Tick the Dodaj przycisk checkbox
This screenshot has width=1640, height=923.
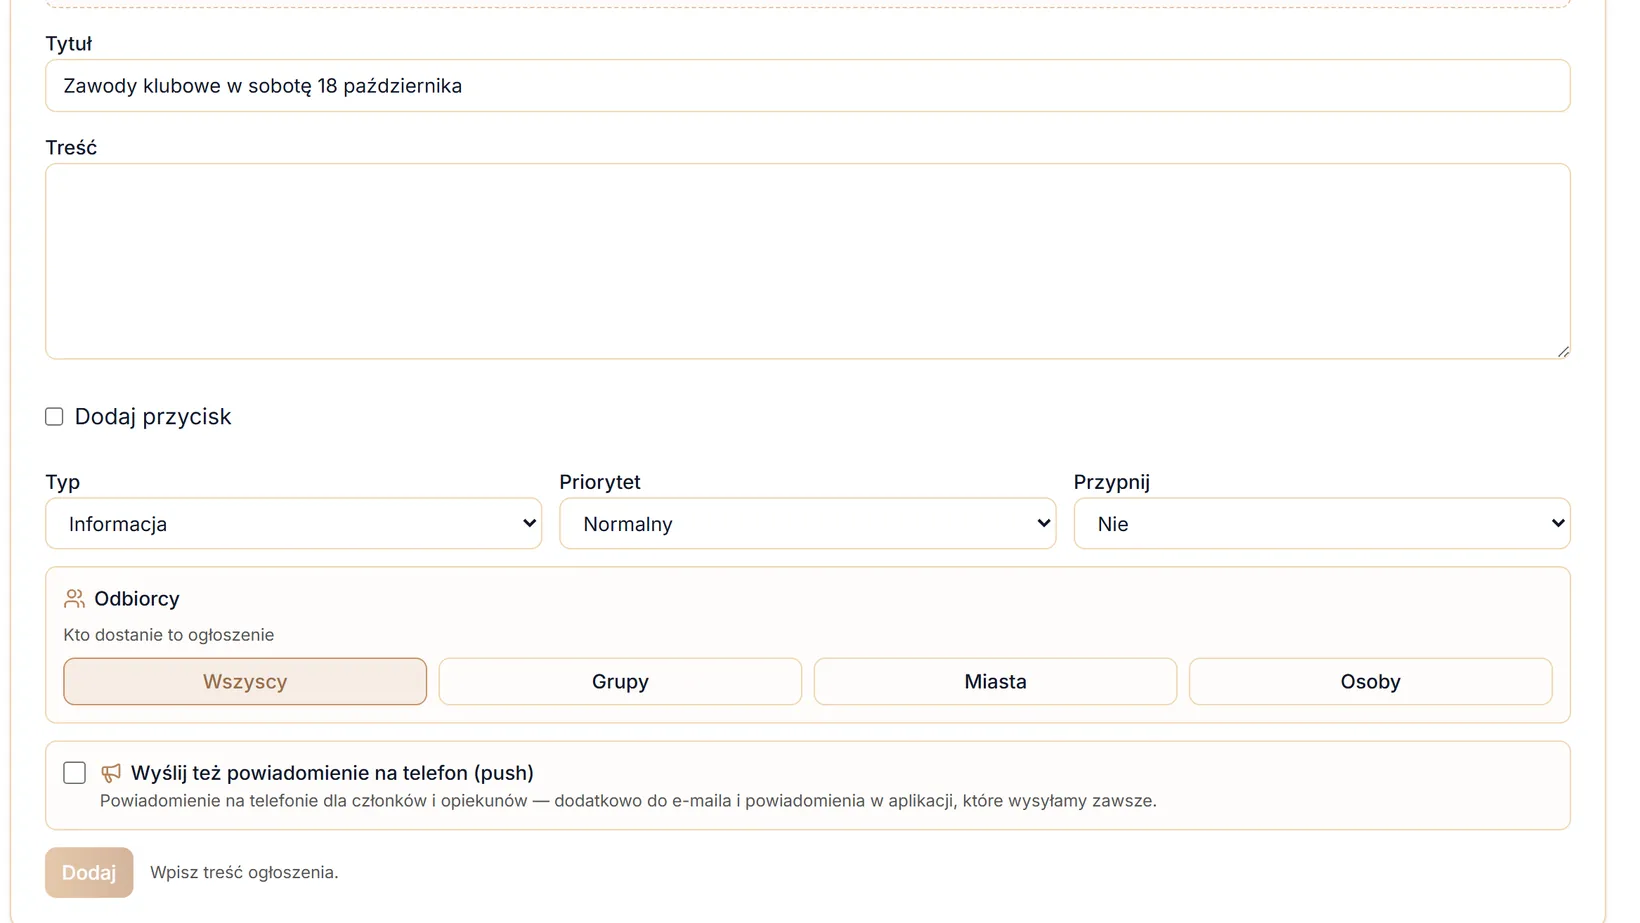(x=54, y=417)
